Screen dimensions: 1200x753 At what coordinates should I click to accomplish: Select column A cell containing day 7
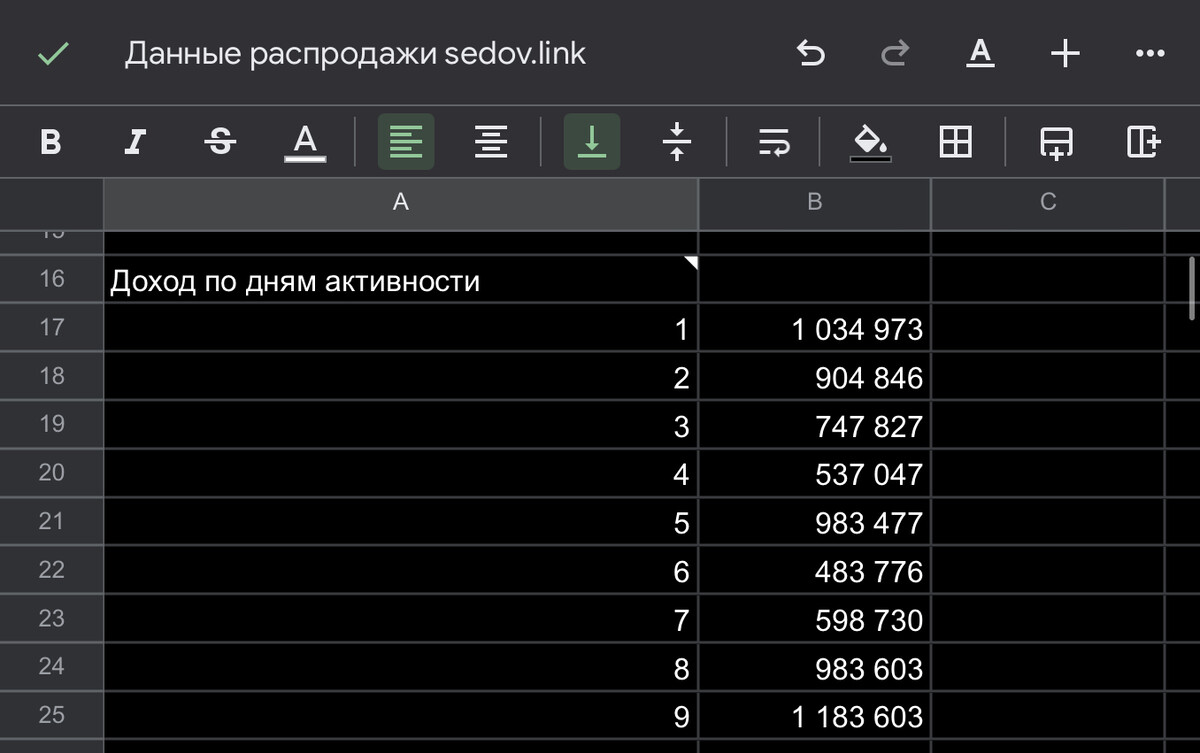(x=401, y=620)
